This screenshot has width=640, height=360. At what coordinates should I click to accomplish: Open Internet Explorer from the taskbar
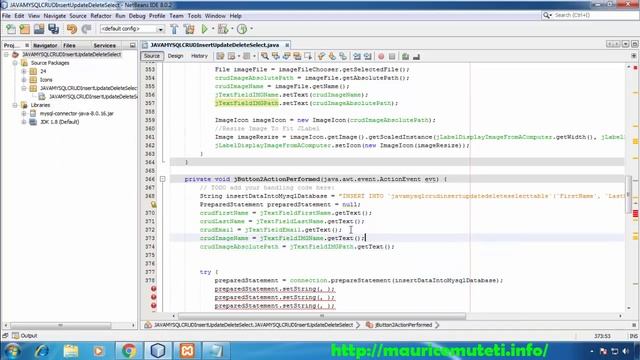click(42, 351)
